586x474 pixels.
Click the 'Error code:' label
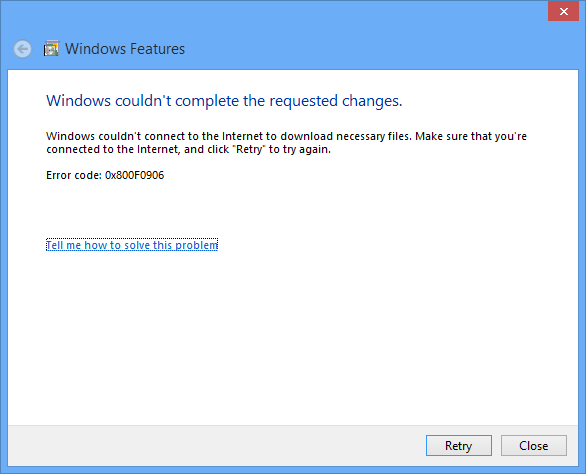click(x=74, y=175)
